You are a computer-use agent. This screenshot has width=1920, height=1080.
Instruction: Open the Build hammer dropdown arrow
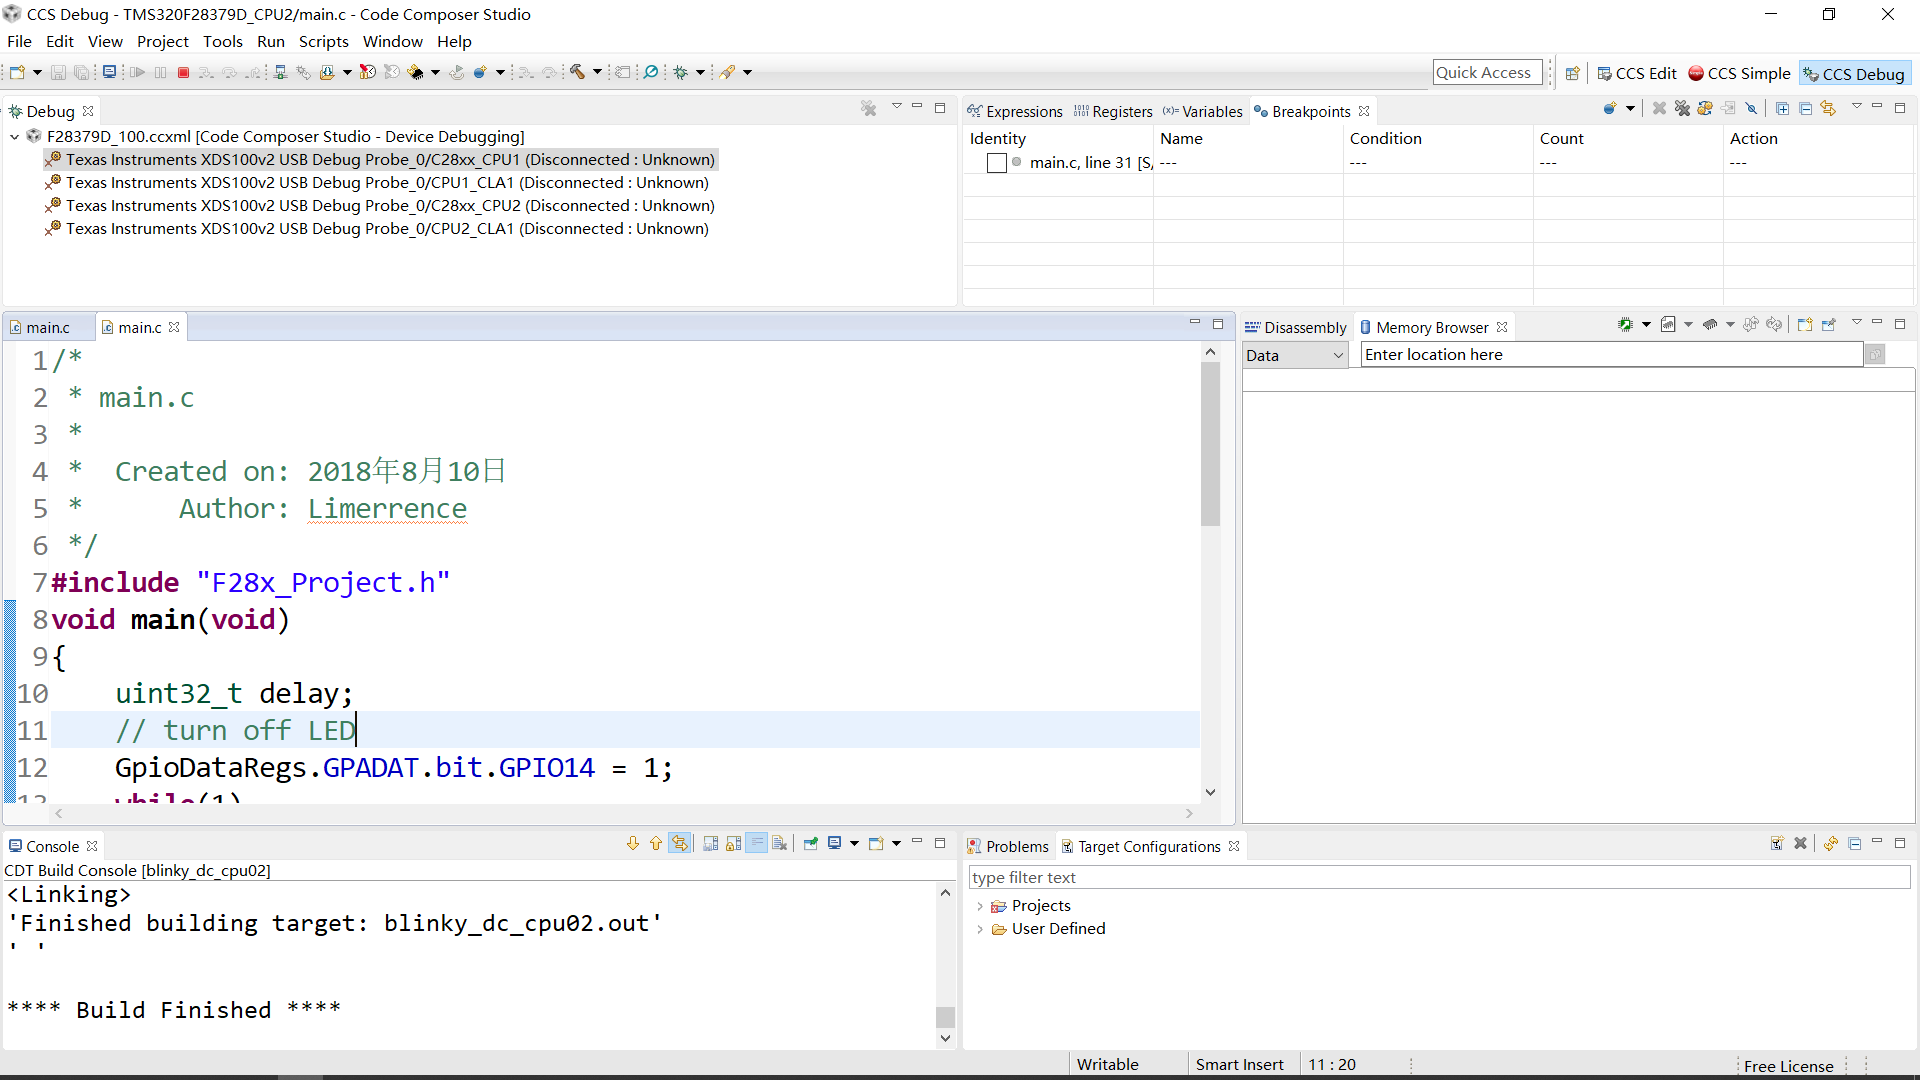598,72
